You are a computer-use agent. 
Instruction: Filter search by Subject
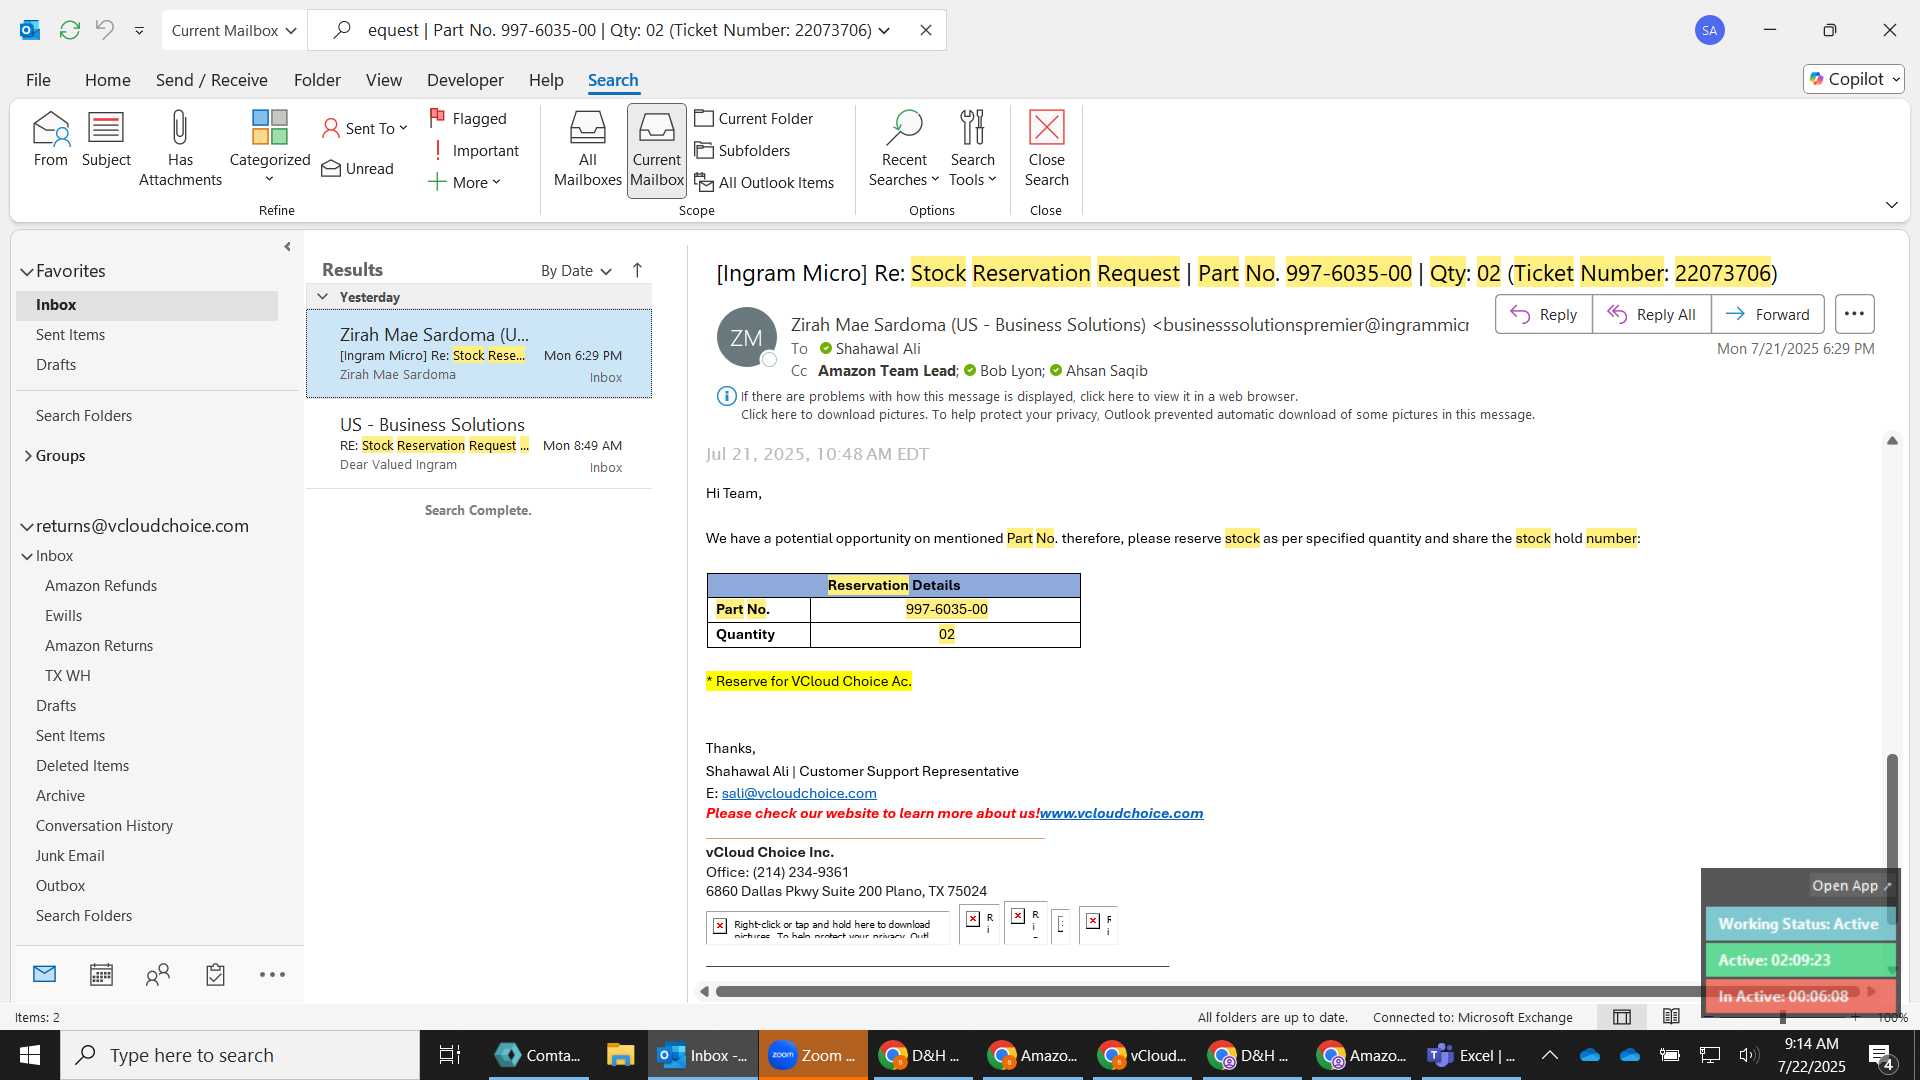(x=106, y=140)
